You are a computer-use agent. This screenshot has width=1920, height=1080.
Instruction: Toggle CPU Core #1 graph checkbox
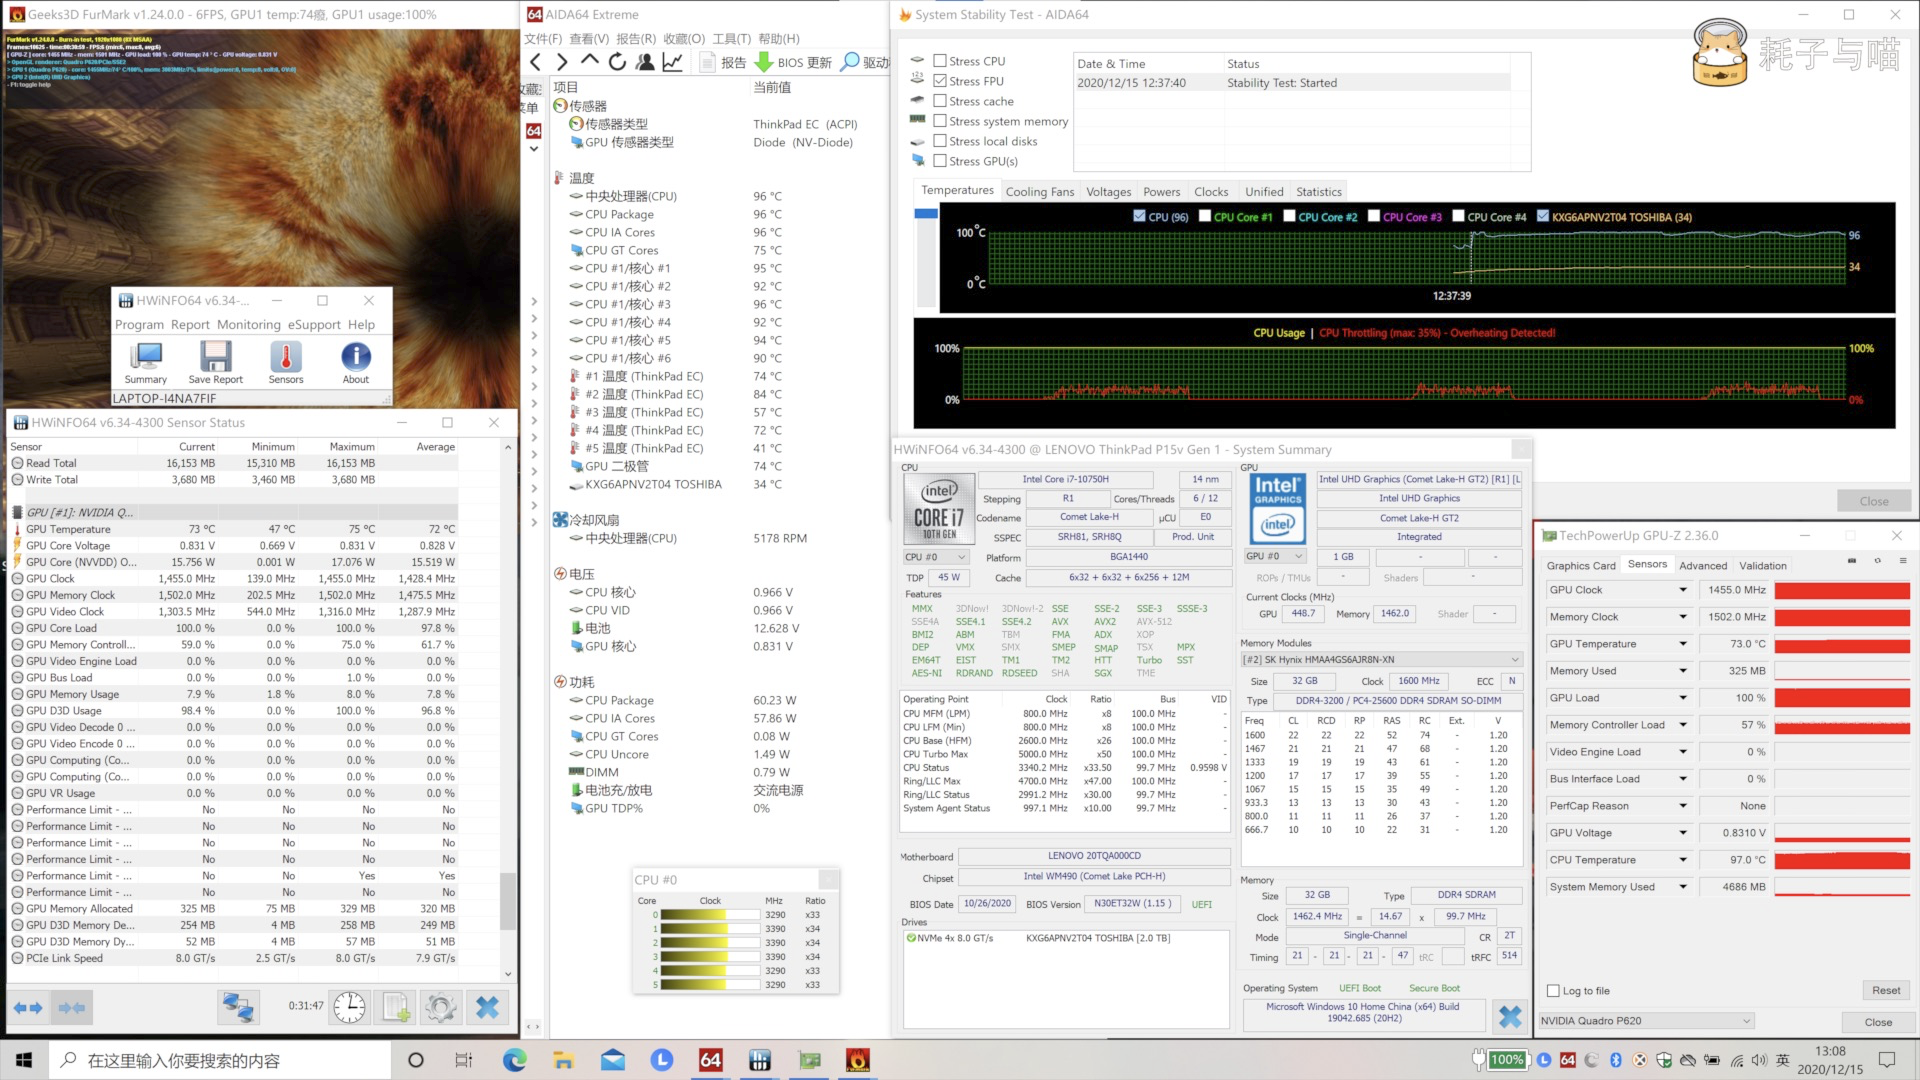pyautogui.click(x=1205, y=216)
